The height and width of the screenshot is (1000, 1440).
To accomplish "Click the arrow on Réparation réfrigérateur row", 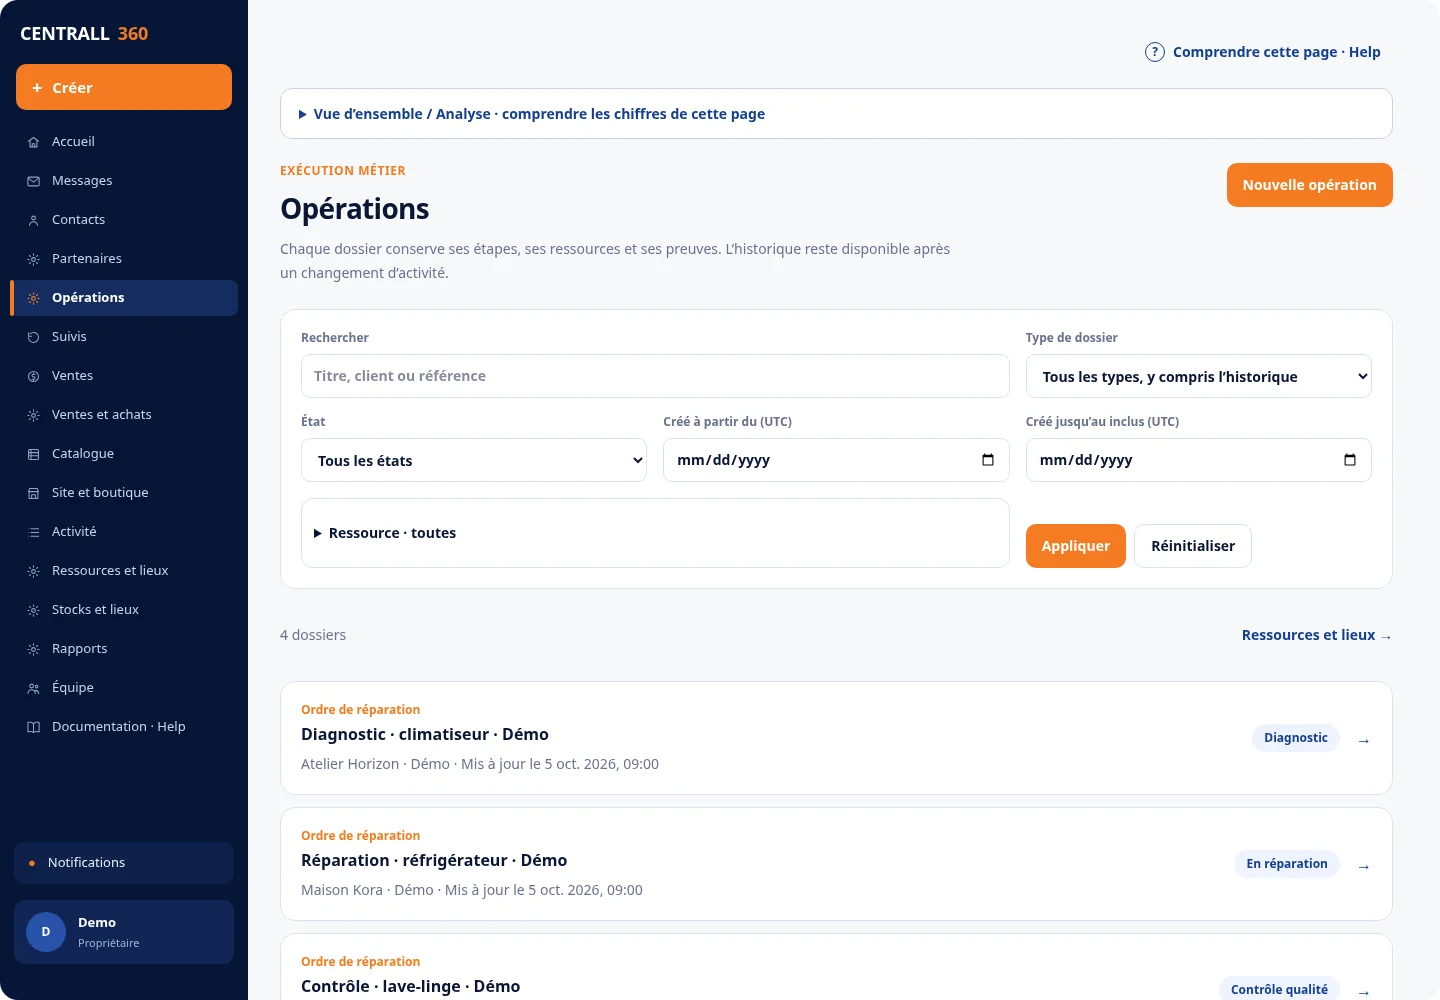I will point(1364,866).
